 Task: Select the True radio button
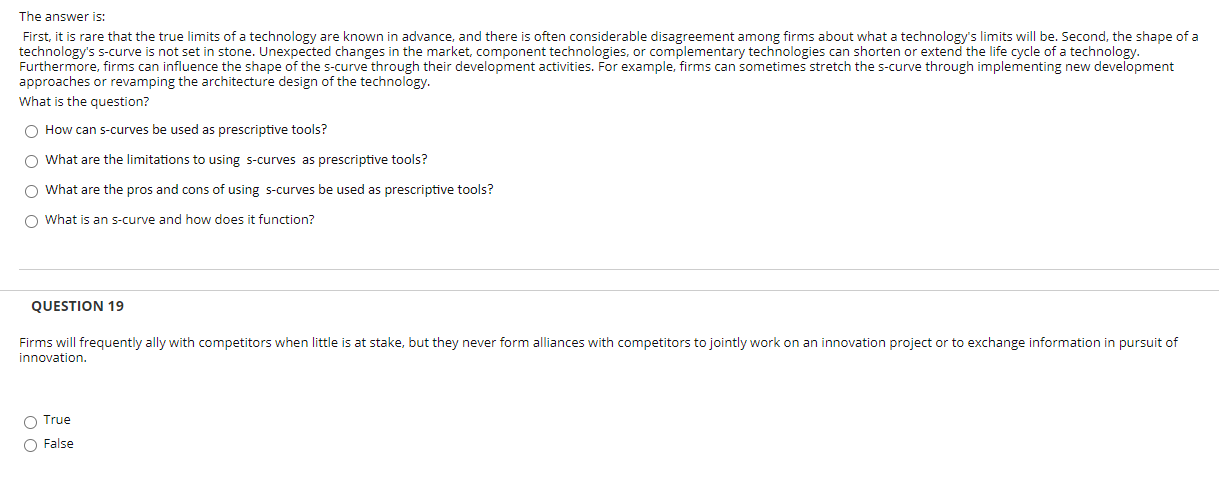[32, 421]
